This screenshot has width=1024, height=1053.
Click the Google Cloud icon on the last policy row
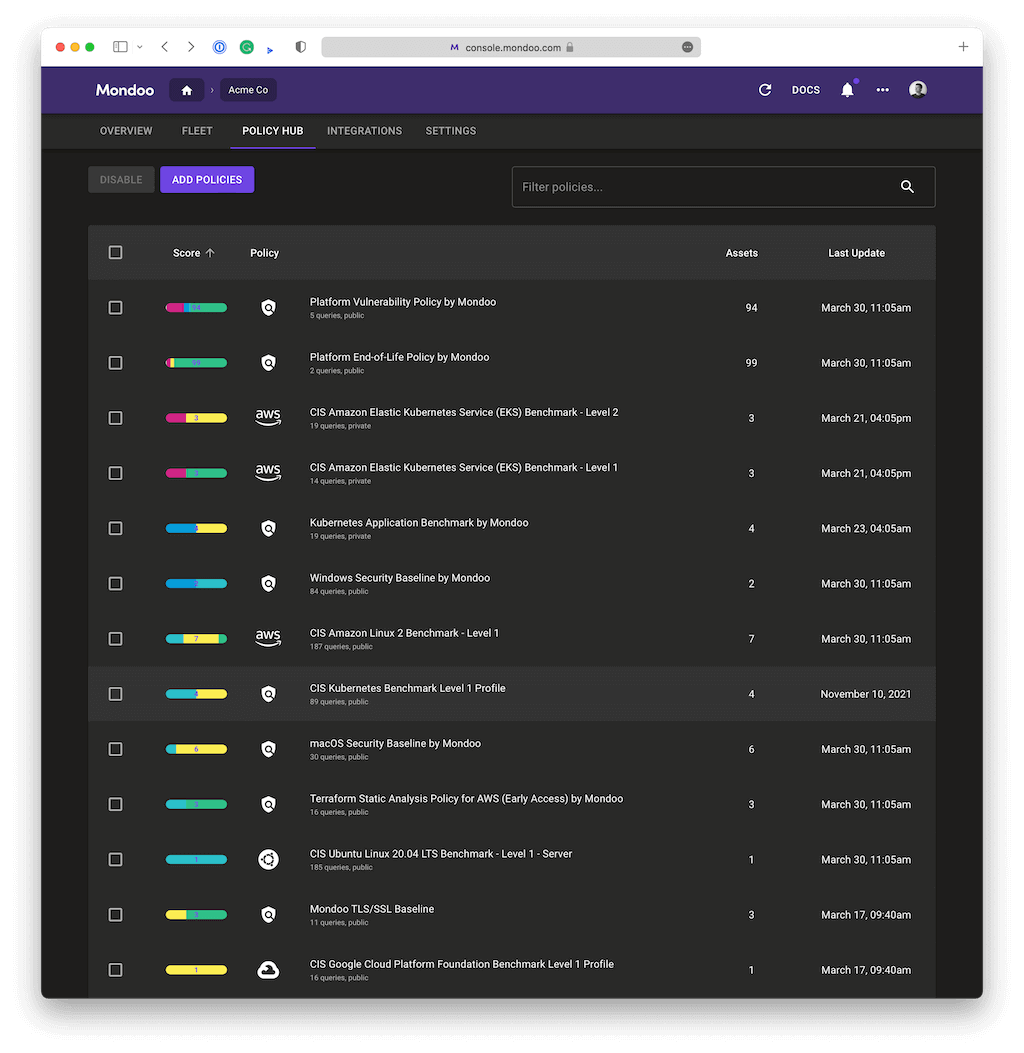268,969
